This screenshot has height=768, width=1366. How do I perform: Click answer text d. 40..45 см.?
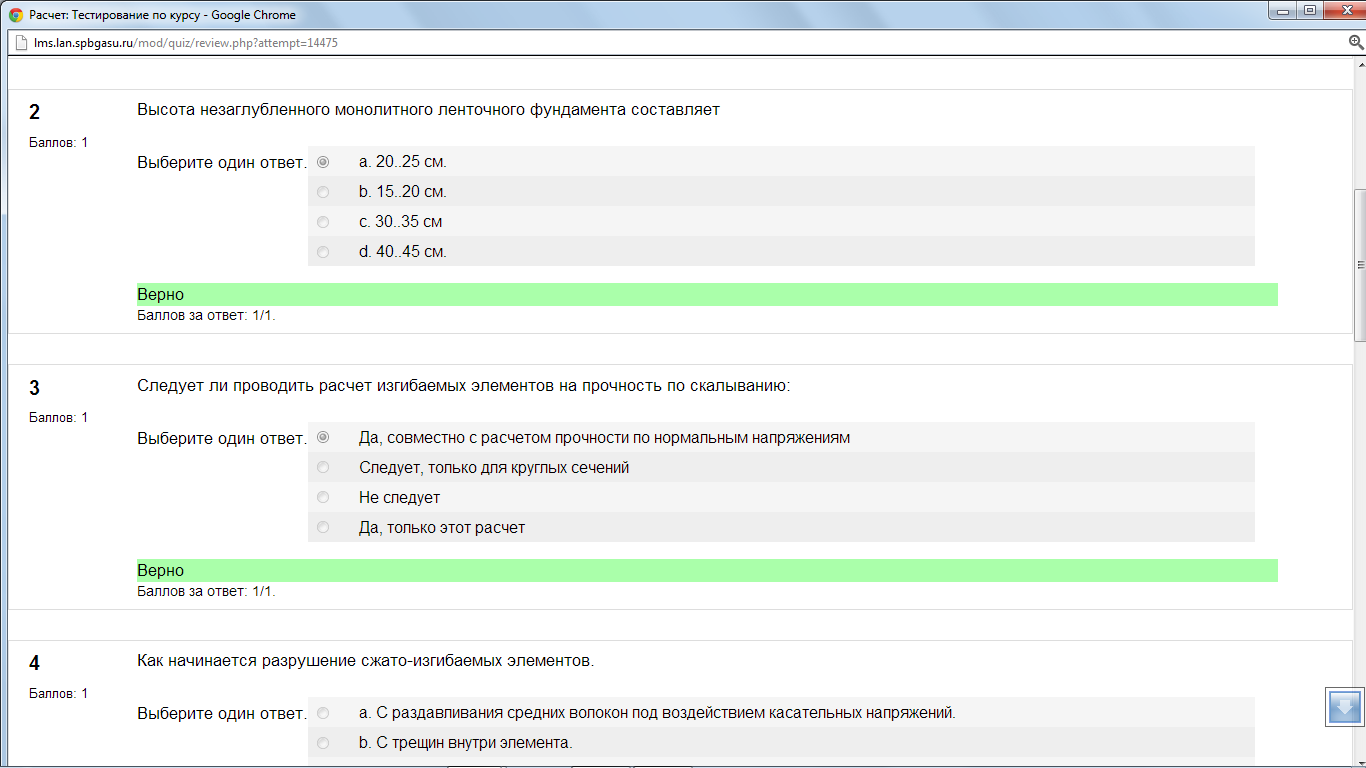coord(403,252)
